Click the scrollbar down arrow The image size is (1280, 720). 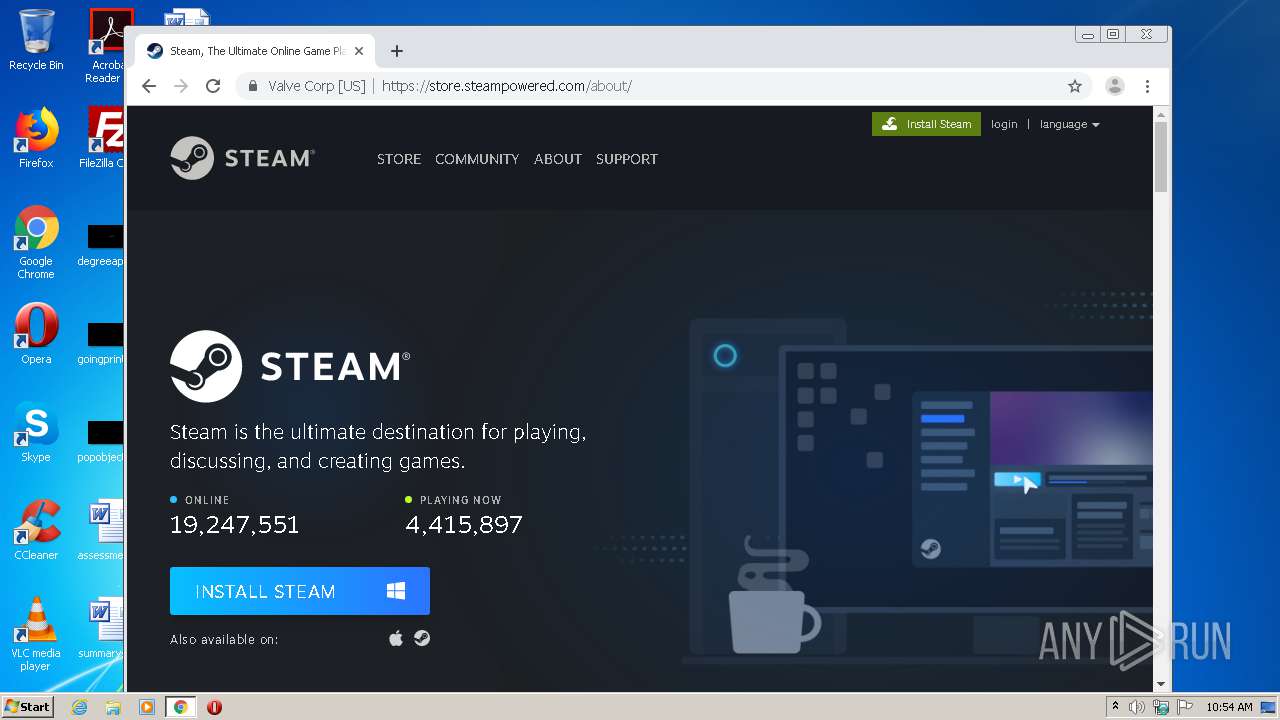(x=1161, y=684)
